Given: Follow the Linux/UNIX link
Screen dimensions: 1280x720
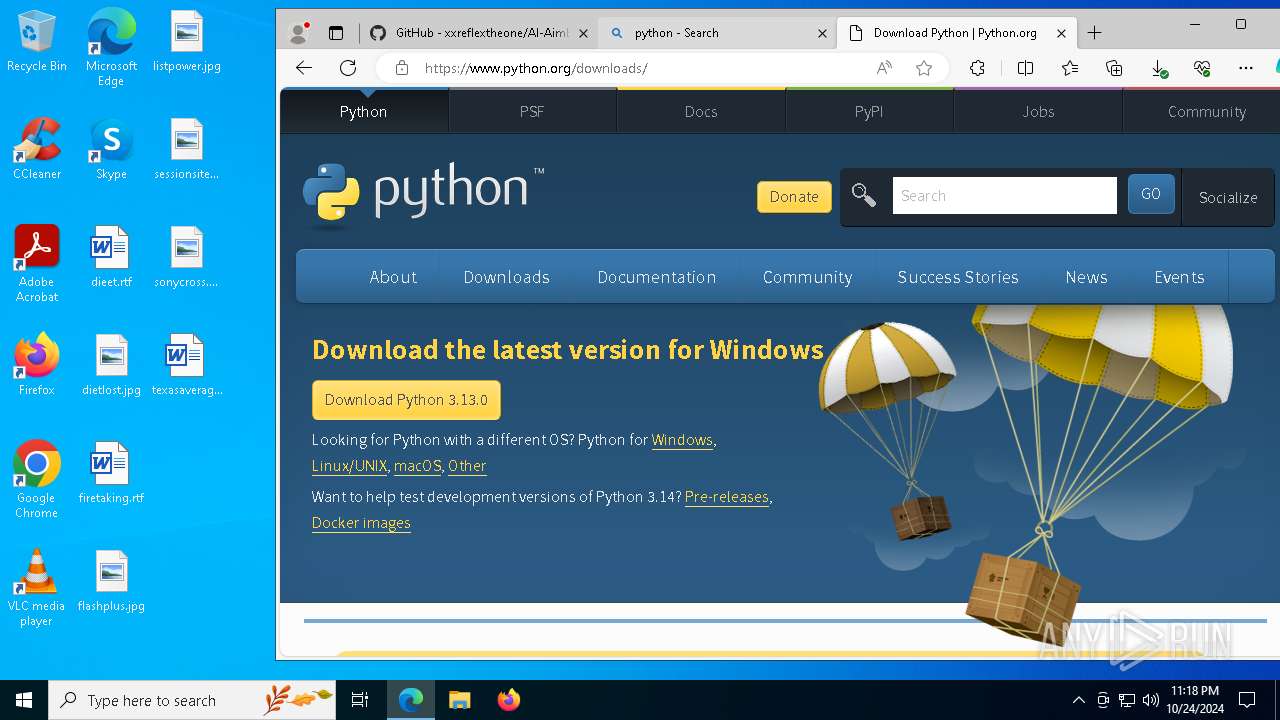Looking at the screenshot, I should pos(349,466).
